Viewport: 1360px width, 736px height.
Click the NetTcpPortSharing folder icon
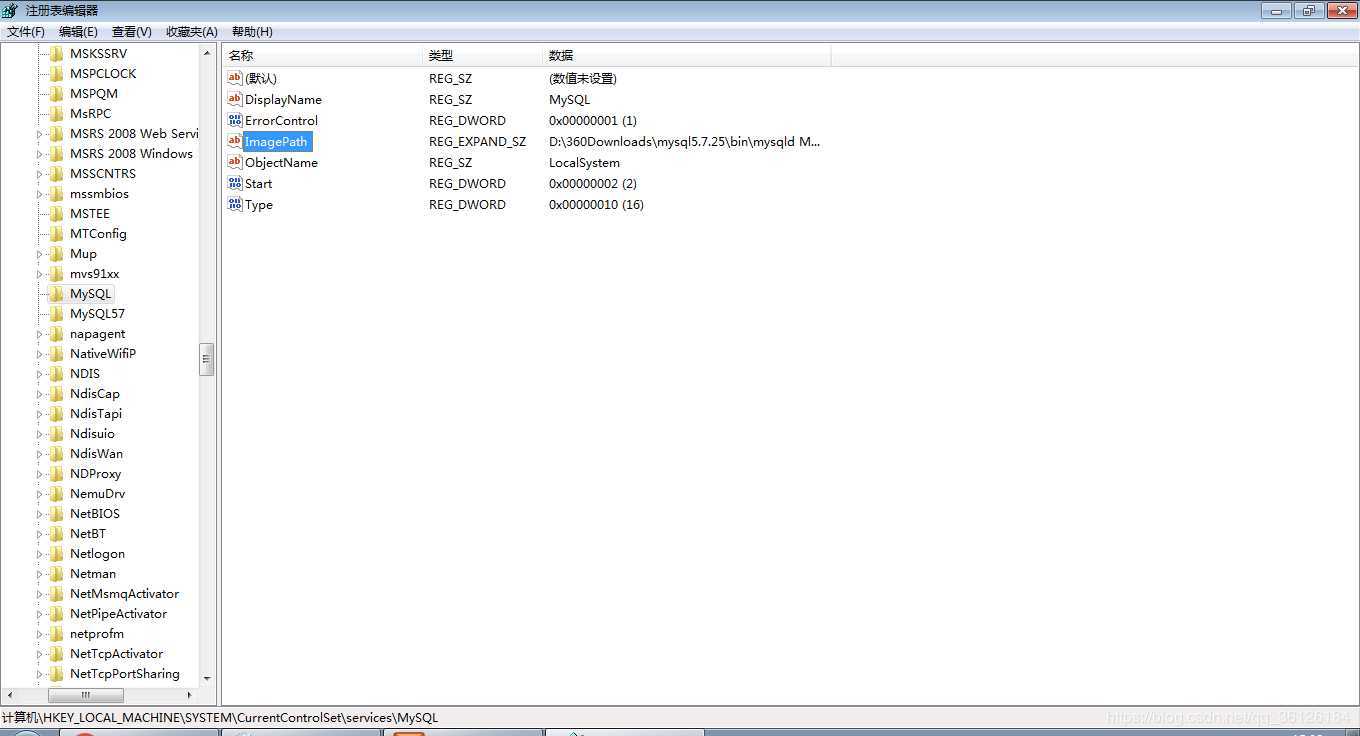click(x=57, y=674)
